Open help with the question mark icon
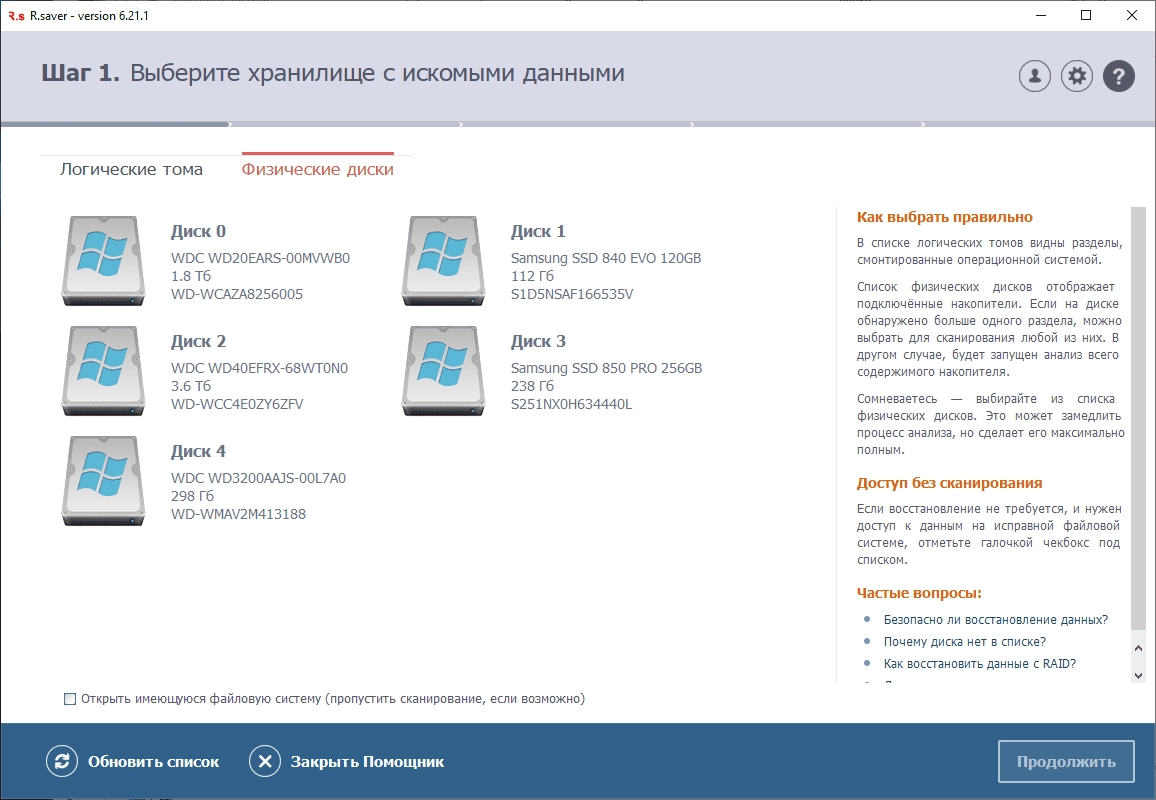Screen dimensions: 1156x800 pyautogui.click(x=1118, y=75)
